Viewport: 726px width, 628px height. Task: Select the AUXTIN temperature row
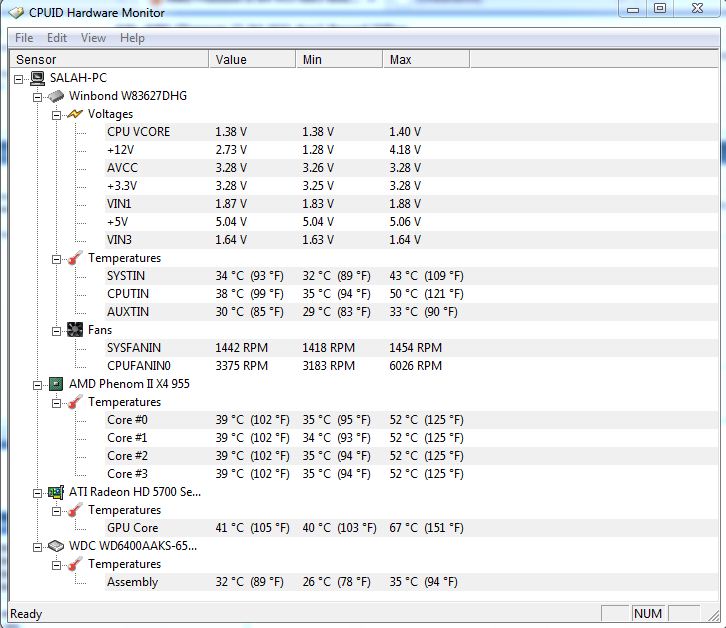pos(411,312)
